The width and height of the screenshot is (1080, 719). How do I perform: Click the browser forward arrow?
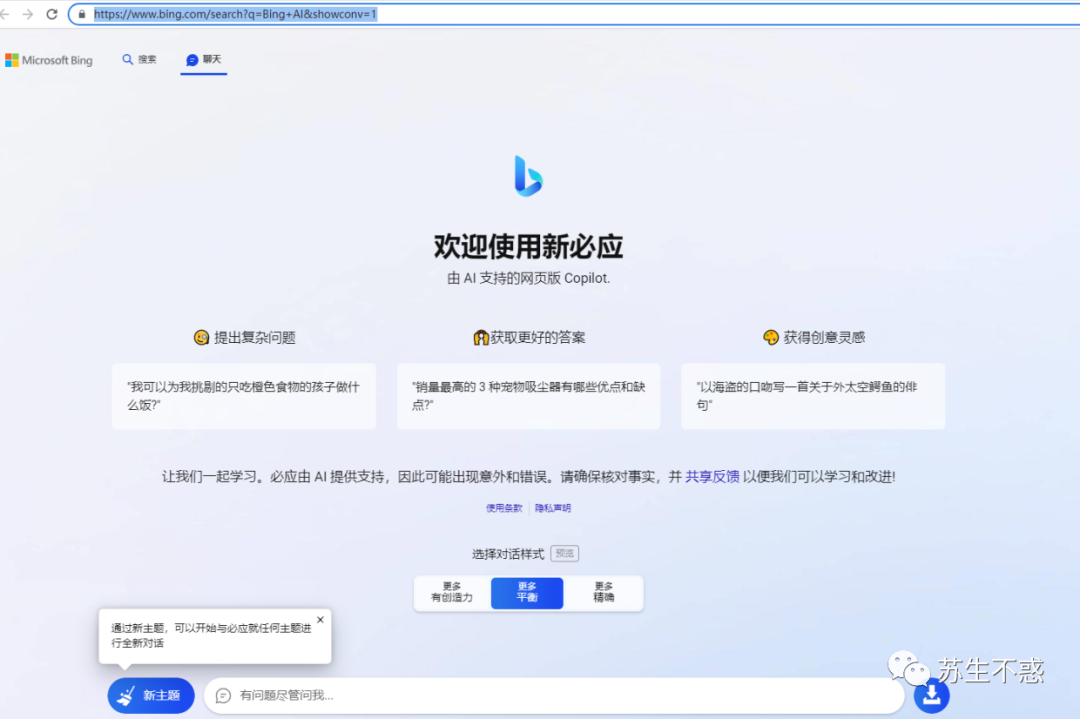(28, 14)
